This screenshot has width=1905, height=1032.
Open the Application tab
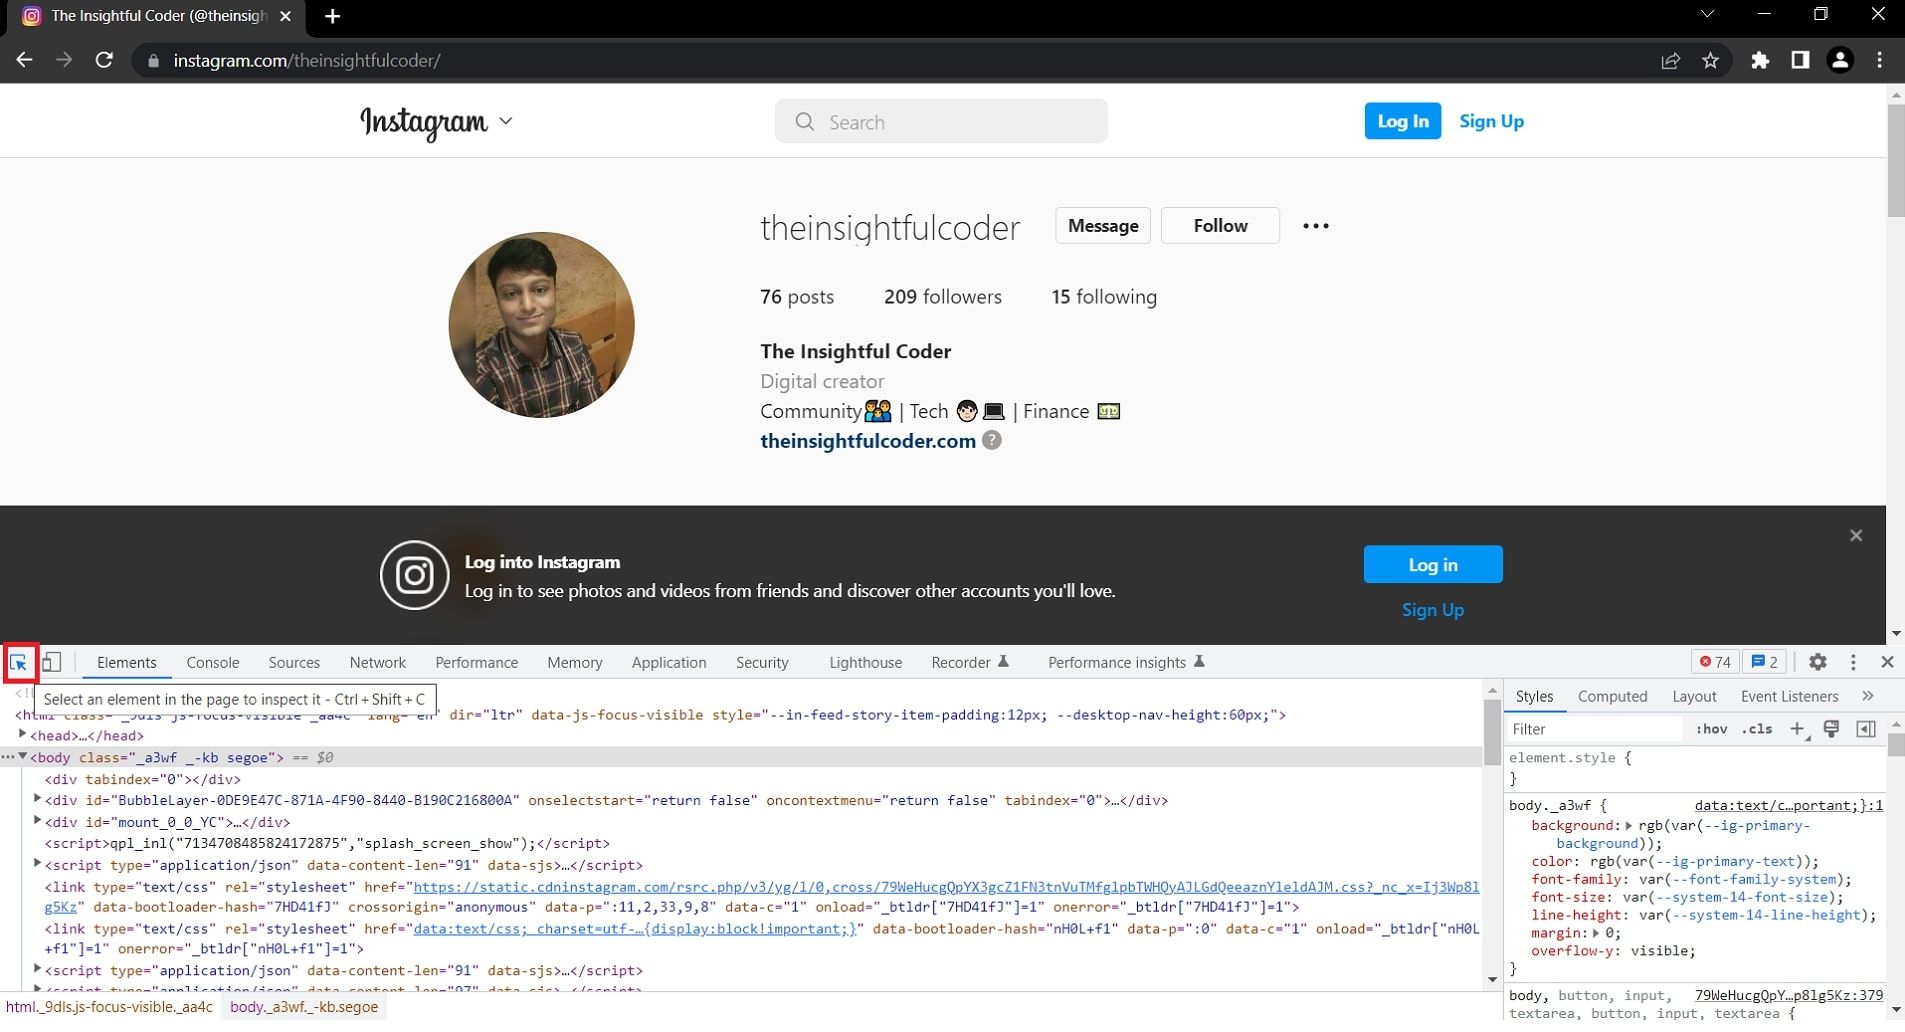point(669,662)
